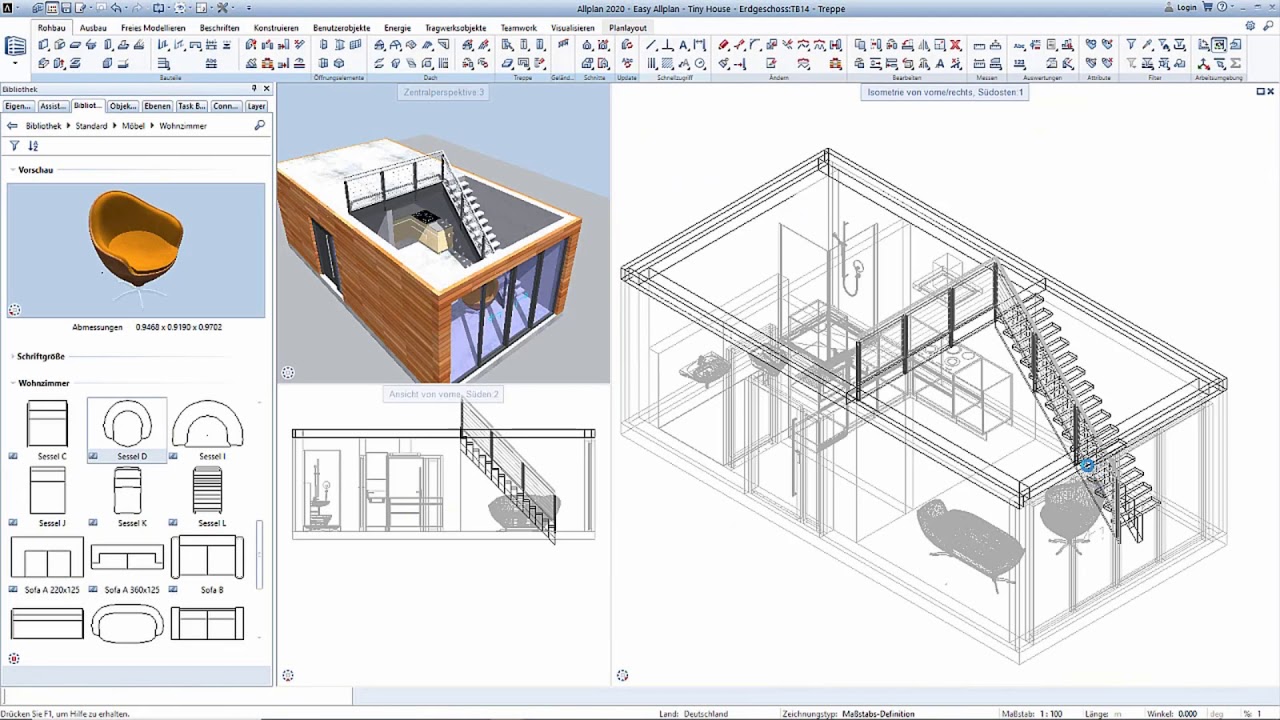The image size is (1280, 720).
Task: Switch to the Freies Modellieren tab
Action: click(153, 28)
